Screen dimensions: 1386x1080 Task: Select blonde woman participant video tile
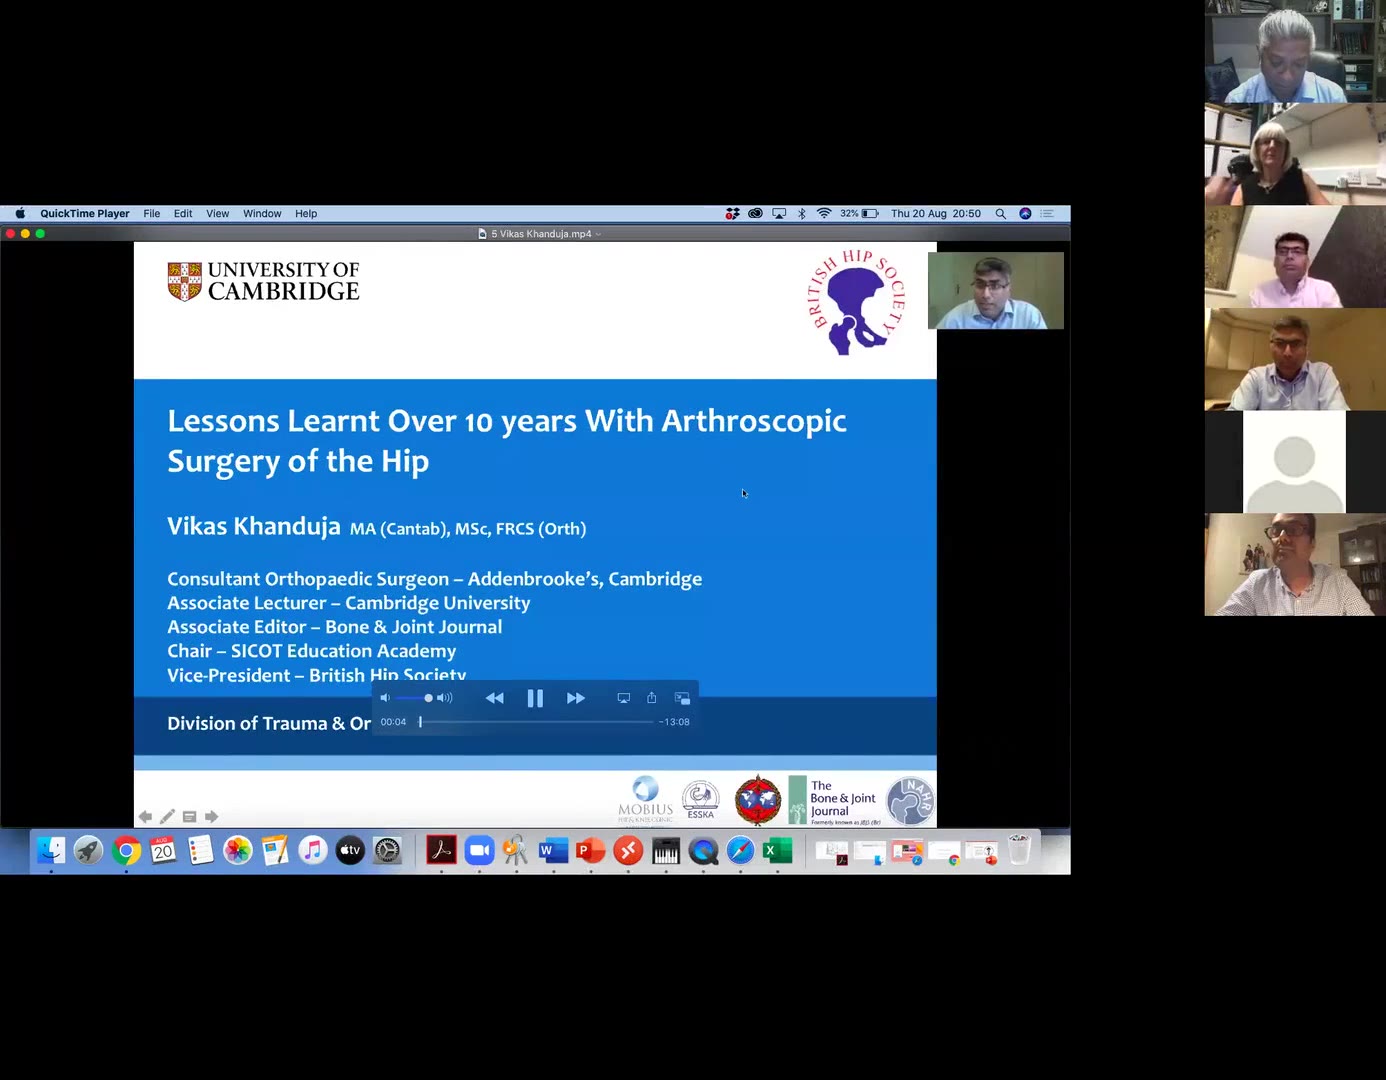1295,154
